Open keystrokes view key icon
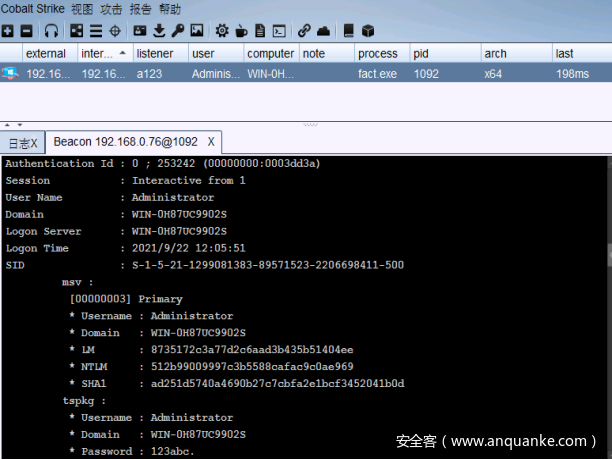 tap(178, 30)
